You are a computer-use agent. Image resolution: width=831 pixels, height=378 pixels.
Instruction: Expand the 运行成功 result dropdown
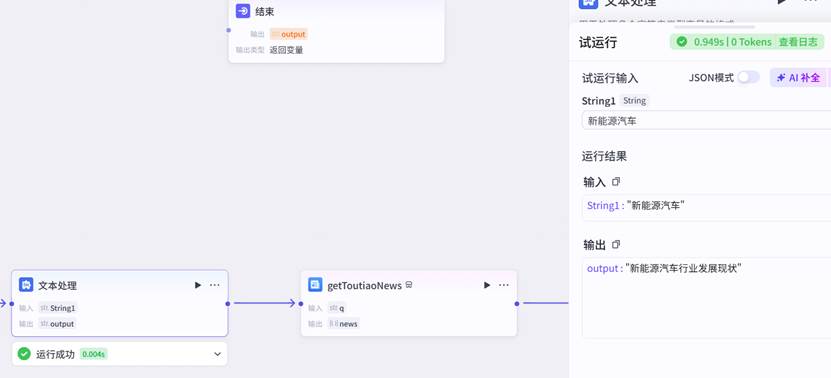217,354
